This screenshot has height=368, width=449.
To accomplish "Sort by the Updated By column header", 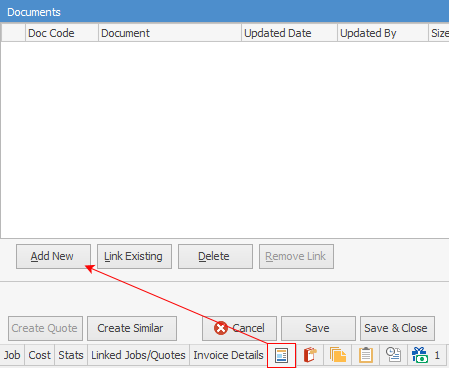I will [x=383, y=33].
